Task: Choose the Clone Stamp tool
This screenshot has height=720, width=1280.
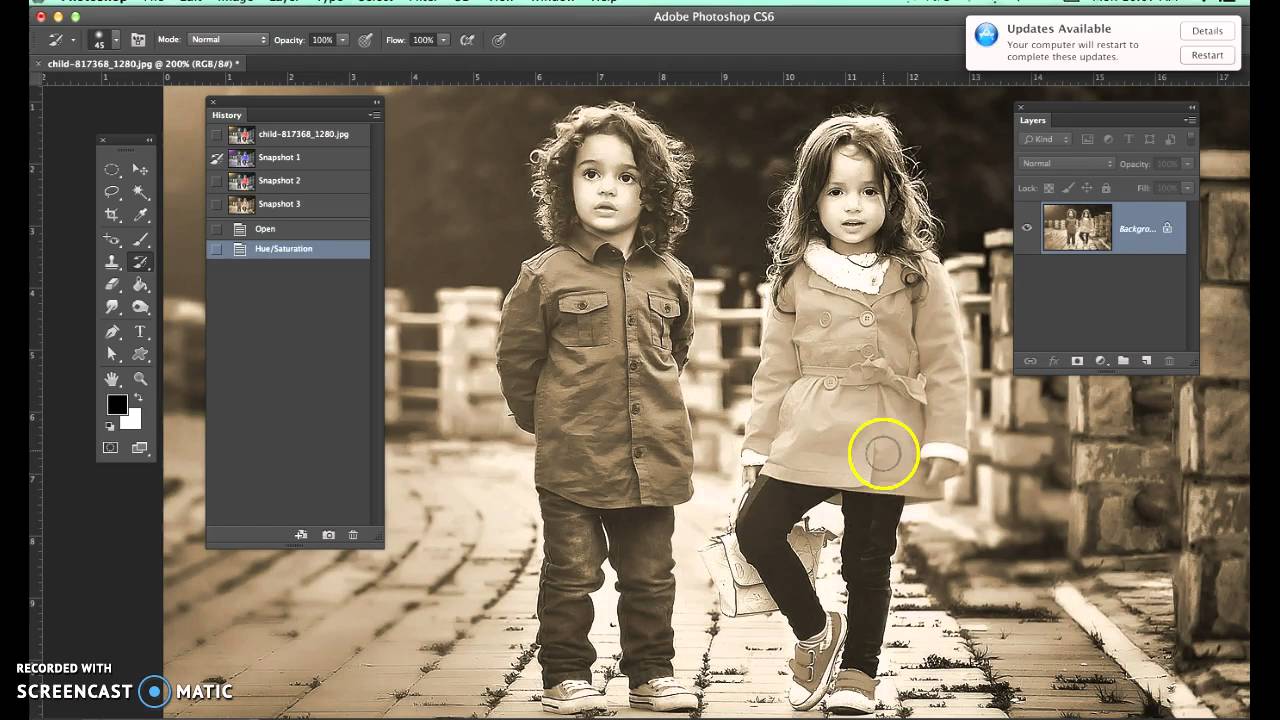Action: pos(112,263)
